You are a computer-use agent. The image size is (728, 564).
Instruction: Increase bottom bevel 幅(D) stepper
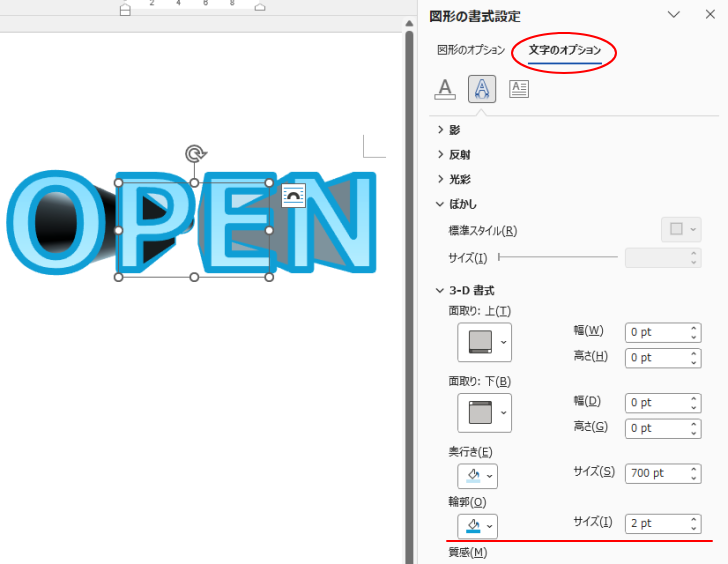694,399
